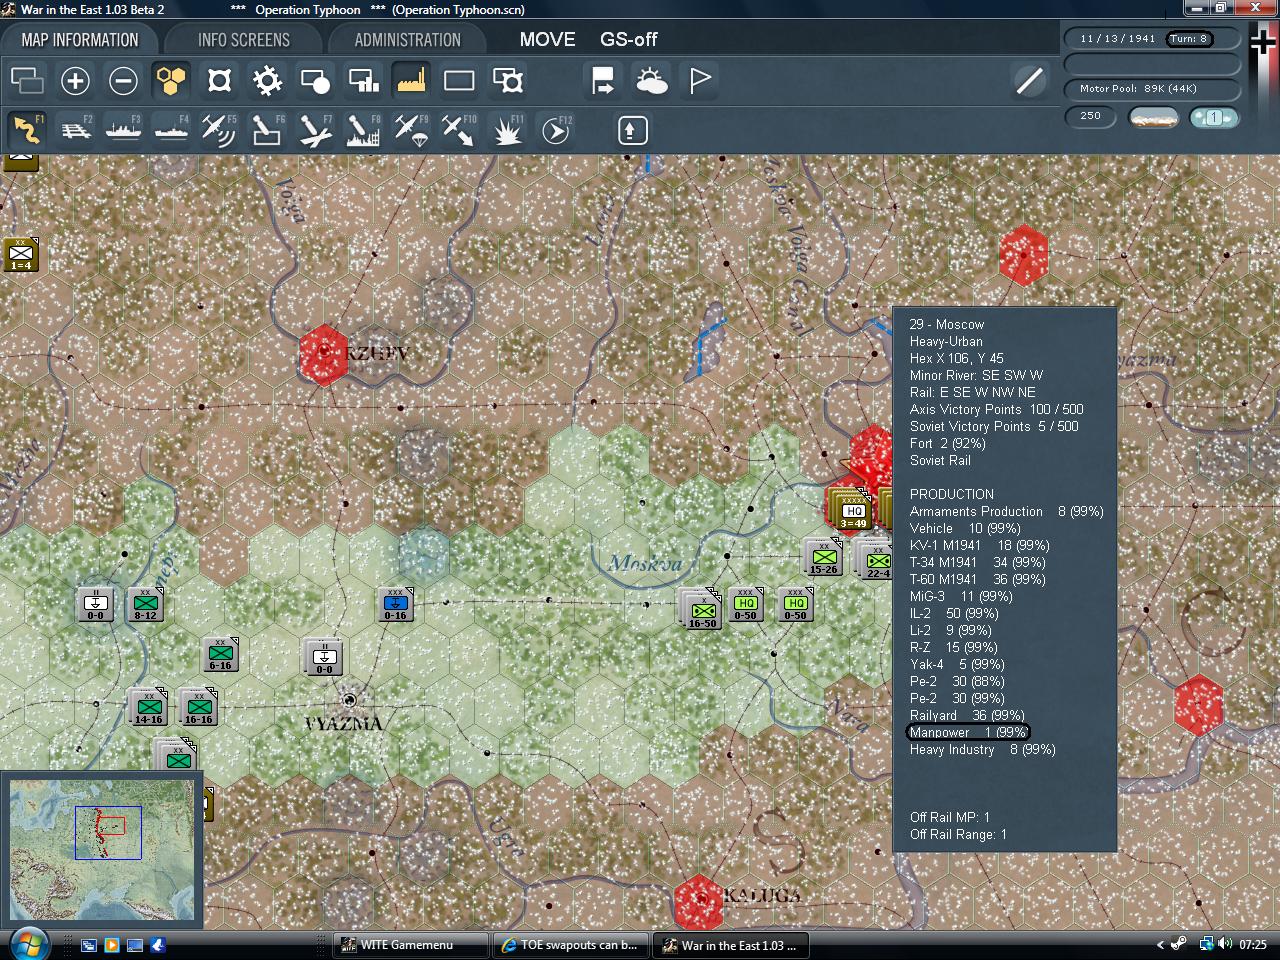Click F12 end turn arrow icon
Screen dimensions: 1280x960
pos(555,130)
